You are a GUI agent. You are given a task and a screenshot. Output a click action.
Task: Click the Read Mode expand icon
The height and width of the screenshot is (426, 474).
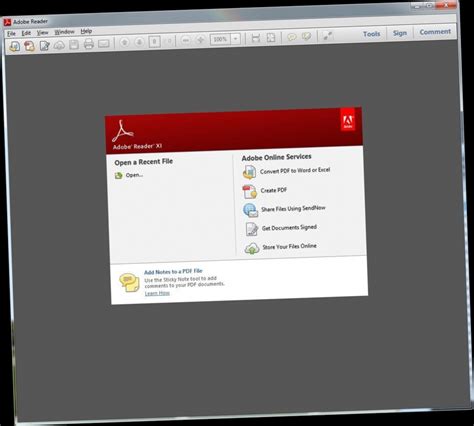tap(328, 35)
